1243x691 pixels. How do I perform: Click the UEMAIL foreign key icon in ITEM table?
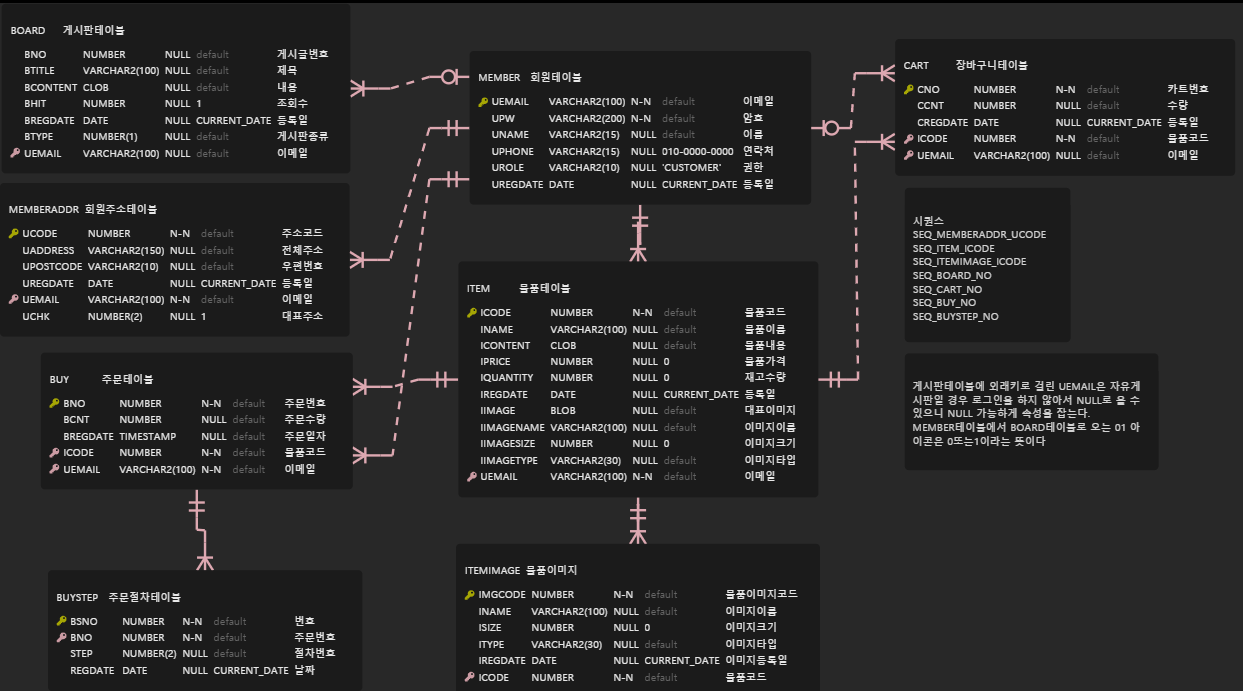(471, 477)
